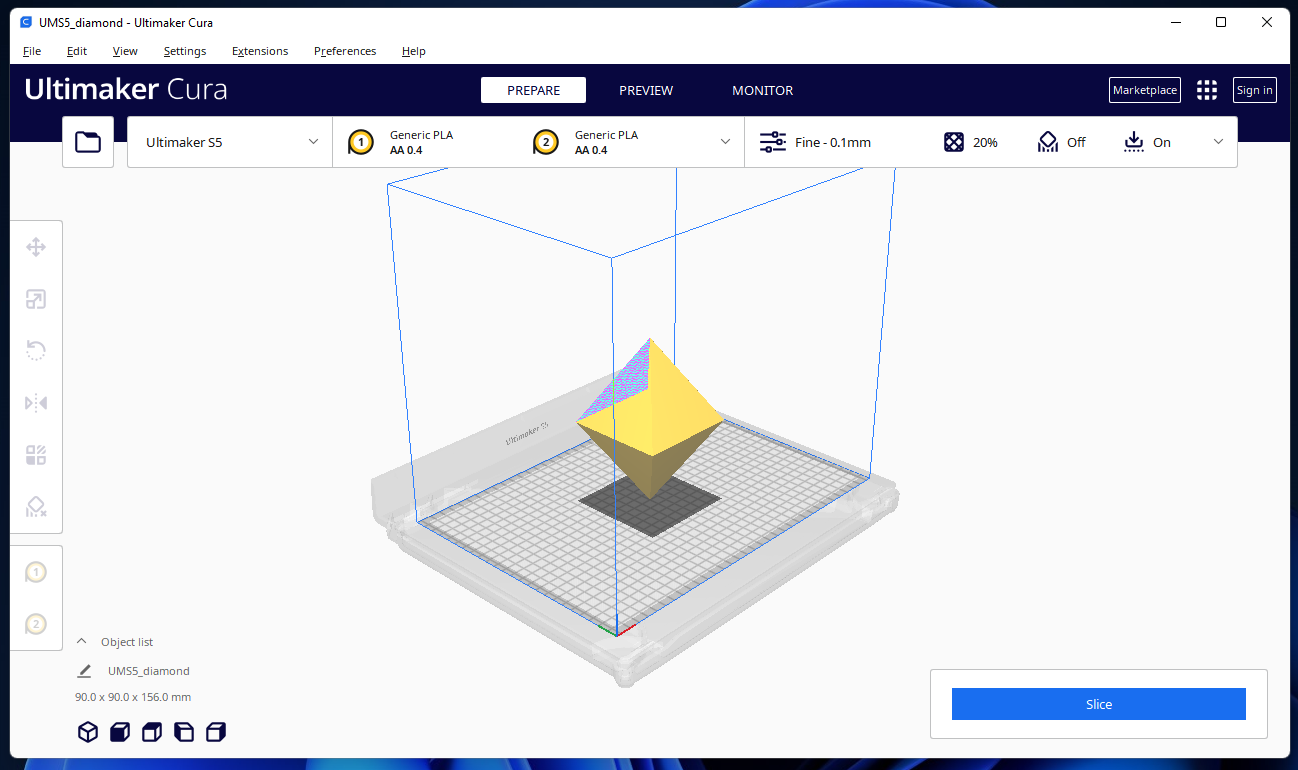
Task: Switch to left side view icon
Action: point(184,732)
